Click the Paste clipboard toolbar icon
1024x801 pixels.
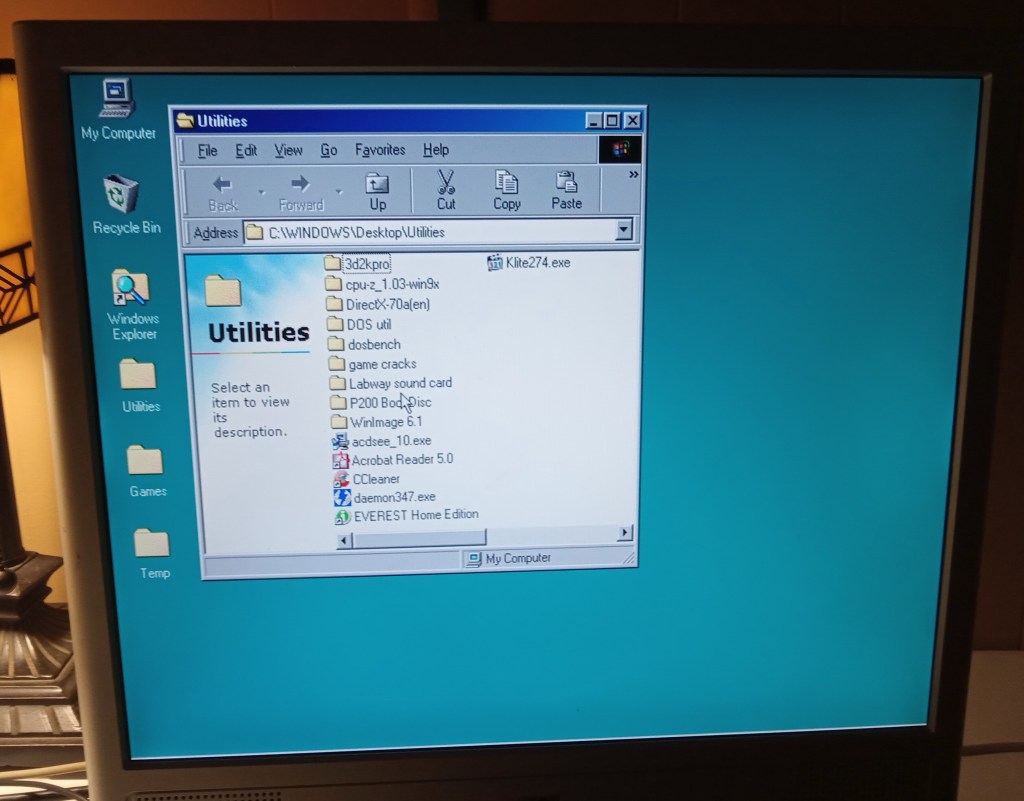click(566, 189)
